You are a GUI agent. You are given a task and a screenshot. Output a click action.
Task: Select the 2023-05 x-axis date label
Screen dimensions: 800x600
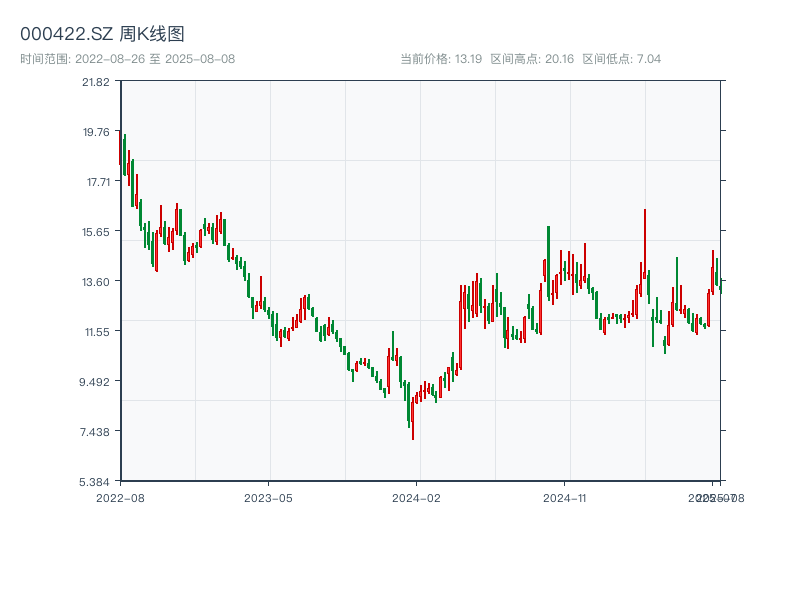click(268, 497)
